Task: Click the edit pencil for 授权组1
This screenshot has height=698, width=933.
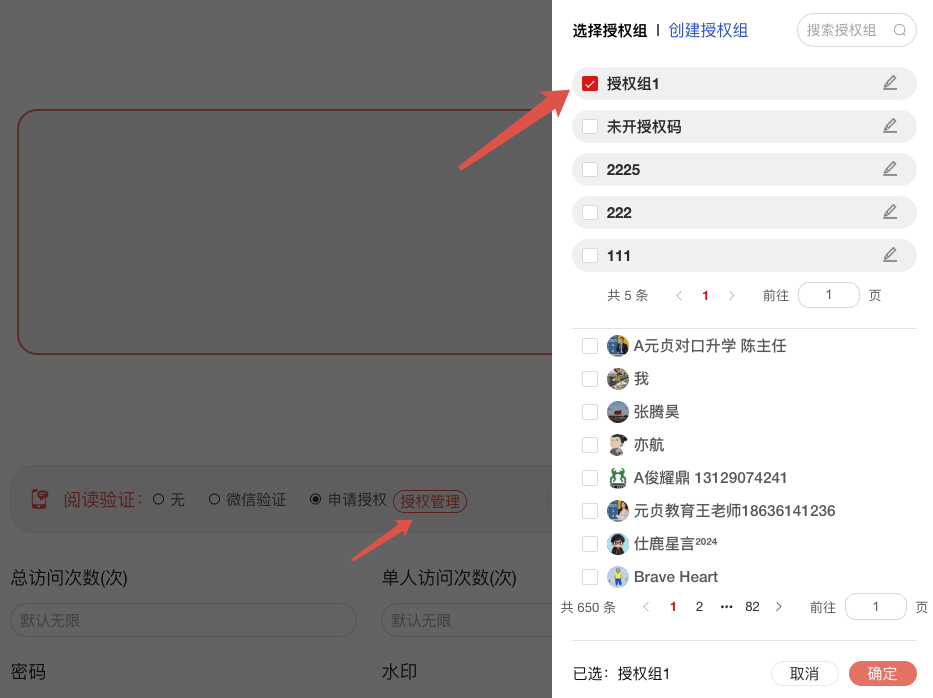Action: pyautogui.click(x=890, y=83)
